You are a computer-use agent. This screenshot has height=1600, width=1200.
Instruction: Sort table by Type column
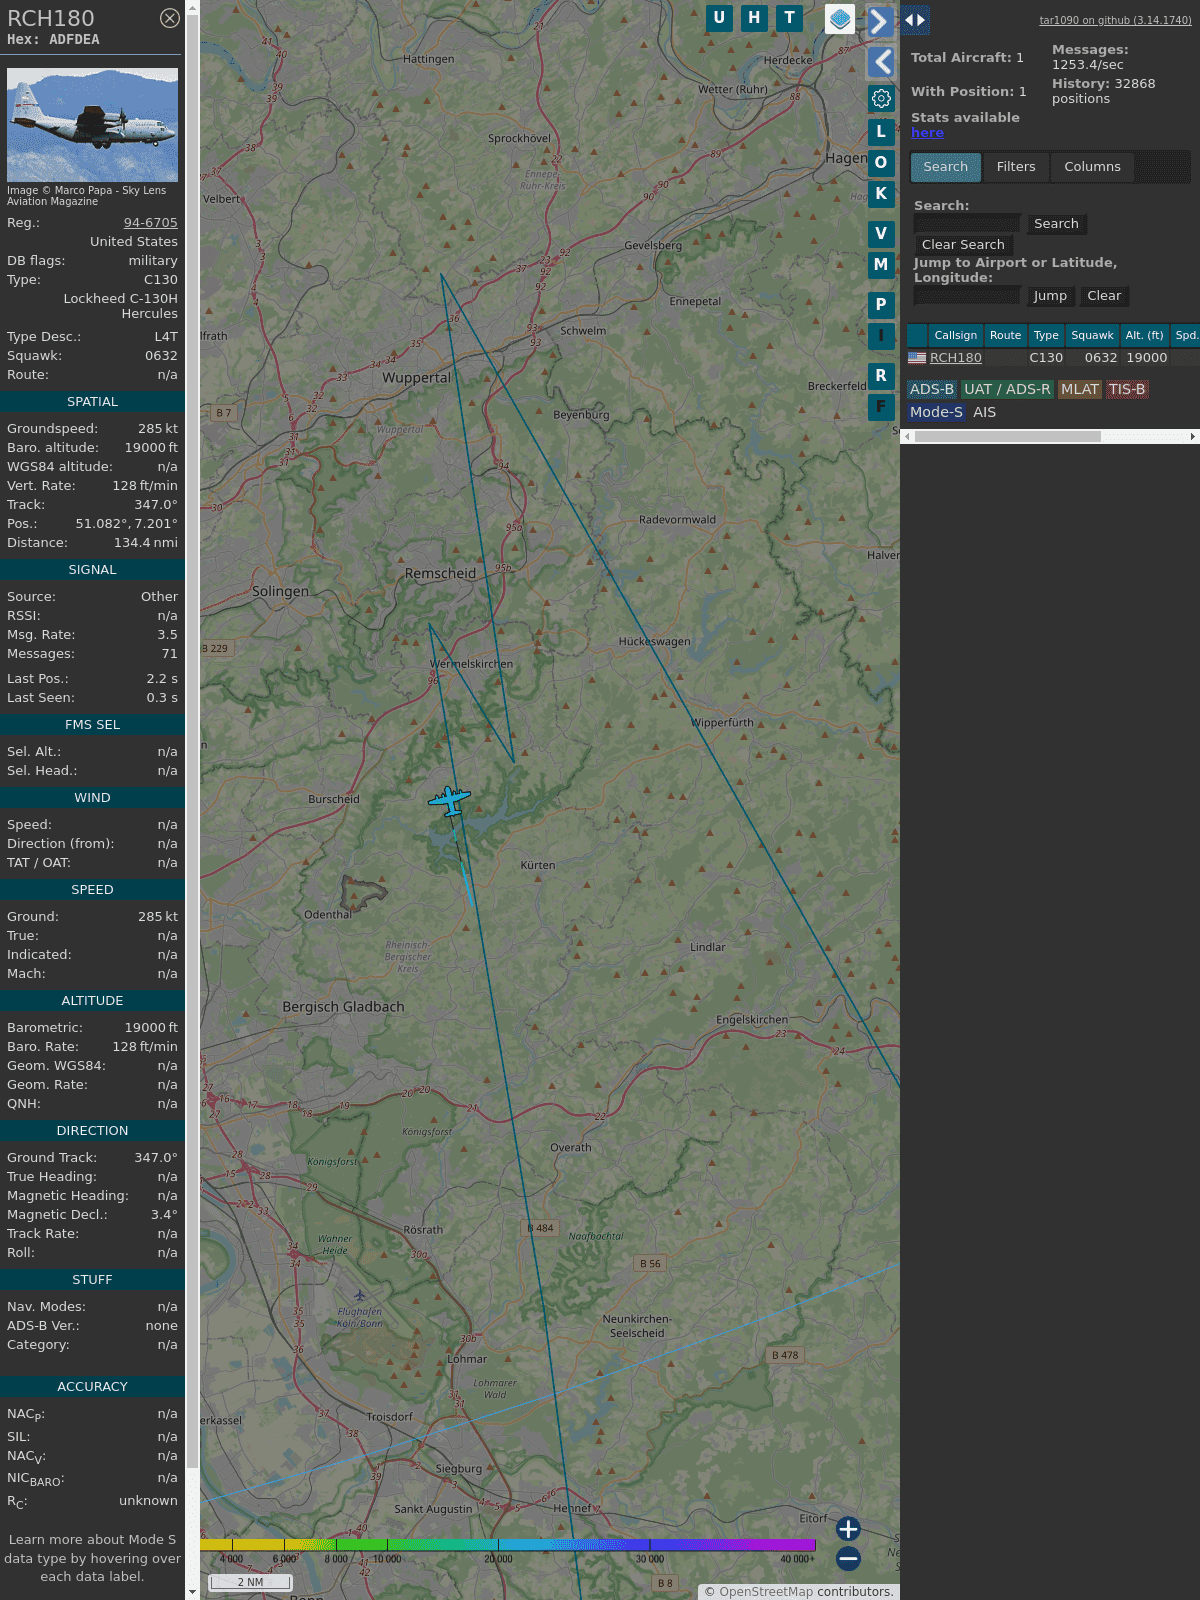tap(1046, 335)
